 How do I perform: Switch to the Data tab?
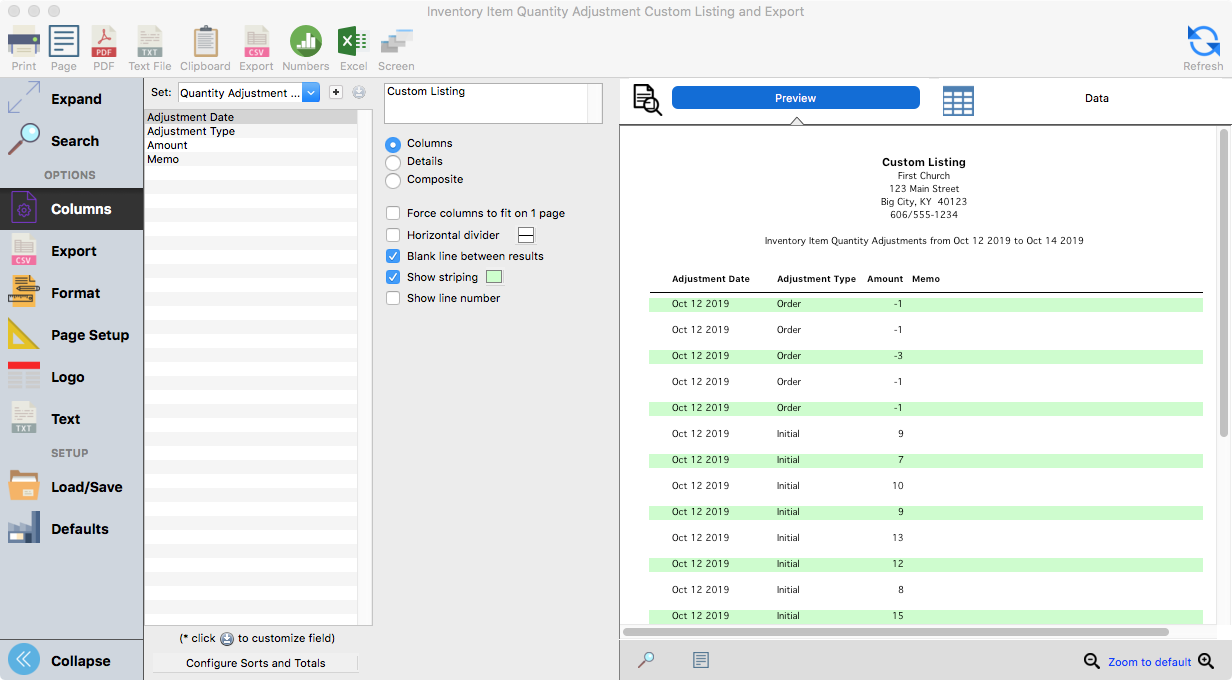(x=1096, y=98)
